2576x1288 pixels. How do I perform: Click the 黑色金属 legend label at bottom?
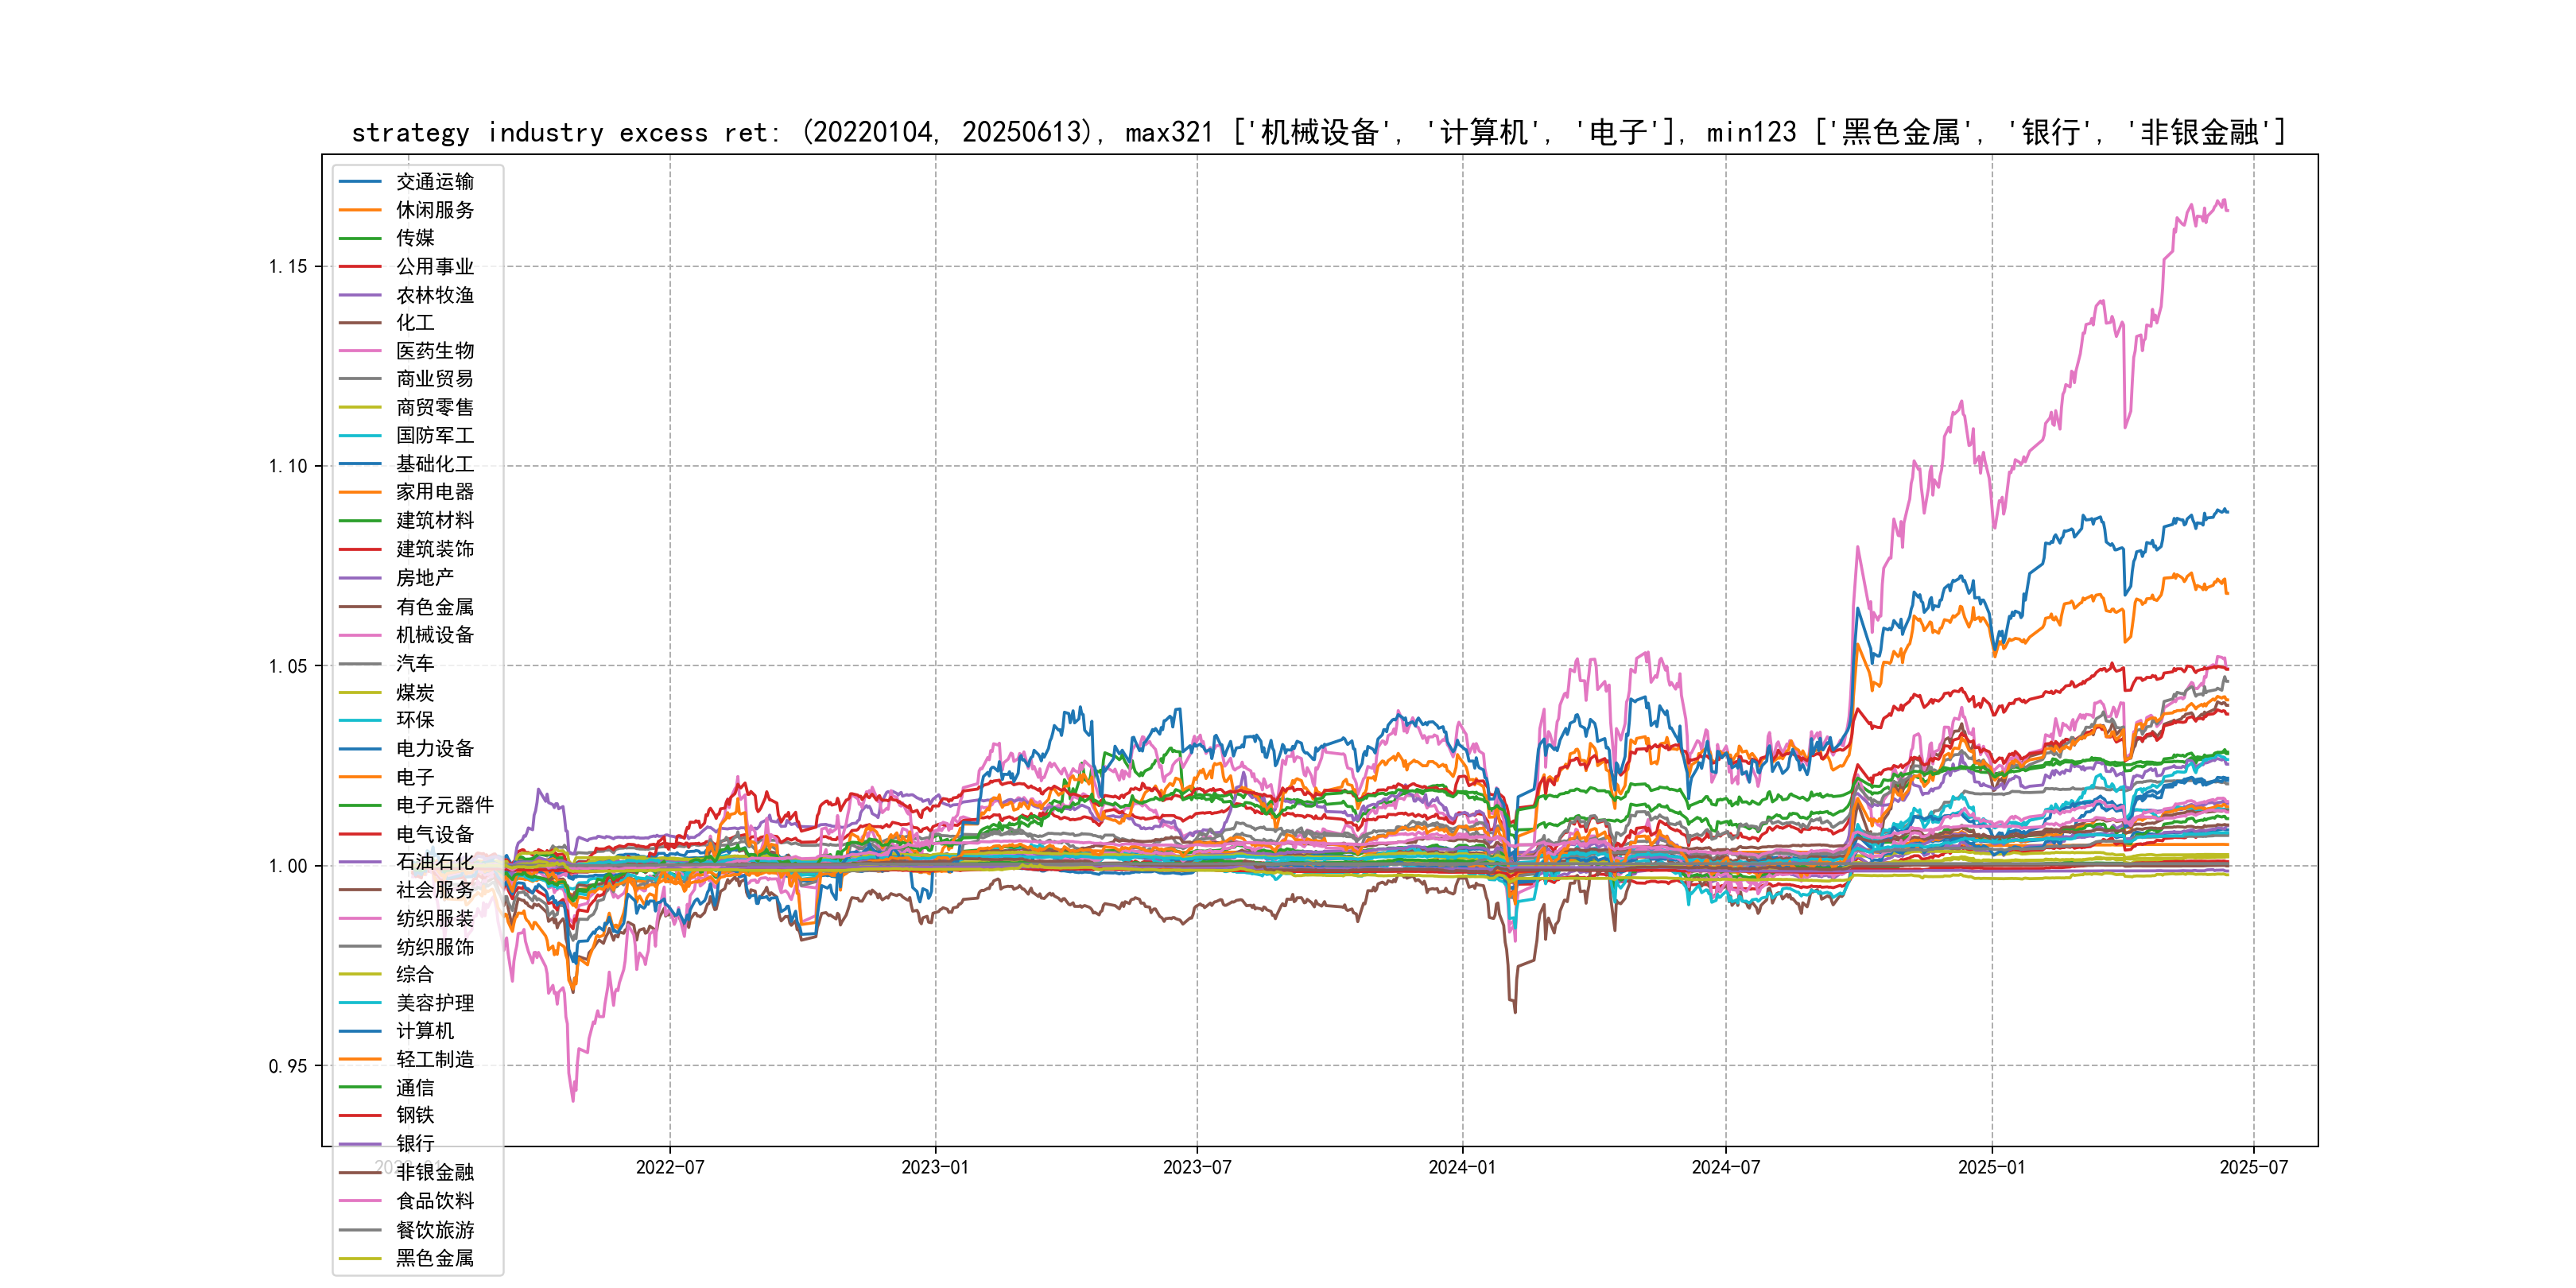(434, 1258)
